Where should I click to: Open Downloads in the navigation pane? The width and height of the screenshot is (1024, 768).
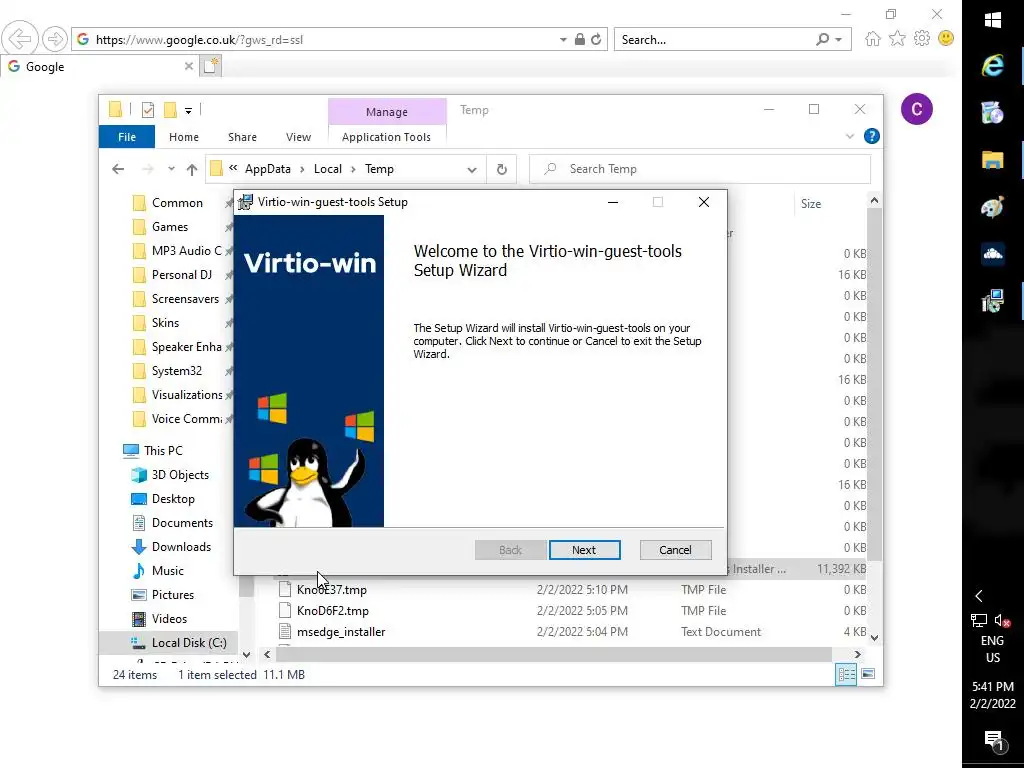pyautogui.click(x=182, y=547)
